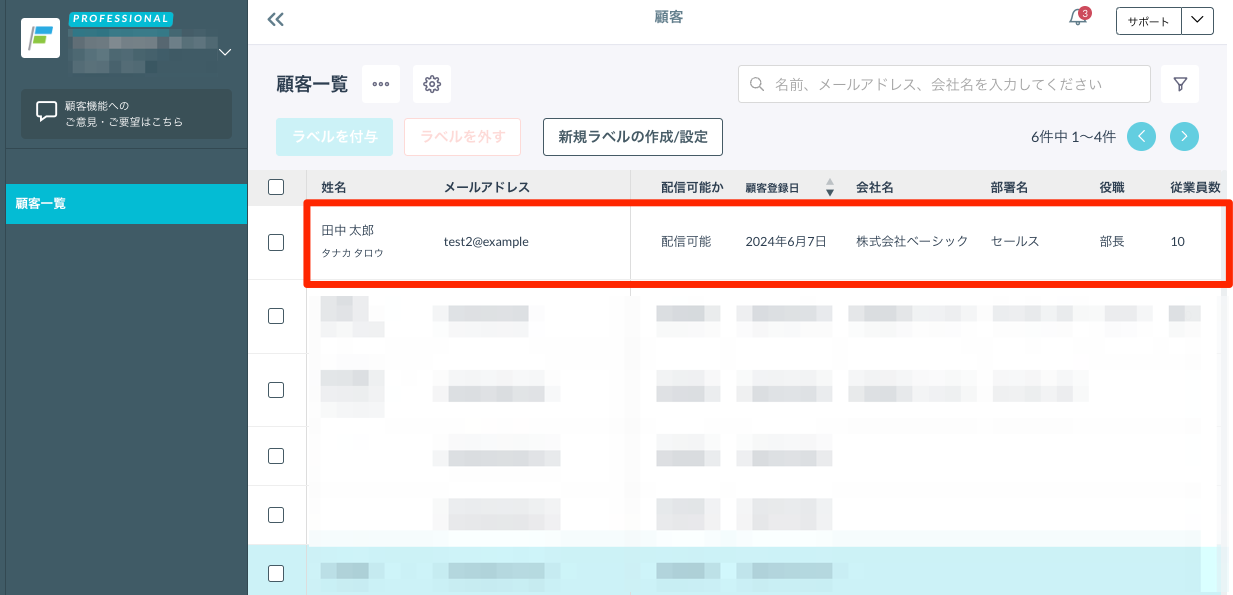Collapse sidebar with double chevron icon
The width and height of the screenshot is (1233, 595).
click(x=276, y=19)
